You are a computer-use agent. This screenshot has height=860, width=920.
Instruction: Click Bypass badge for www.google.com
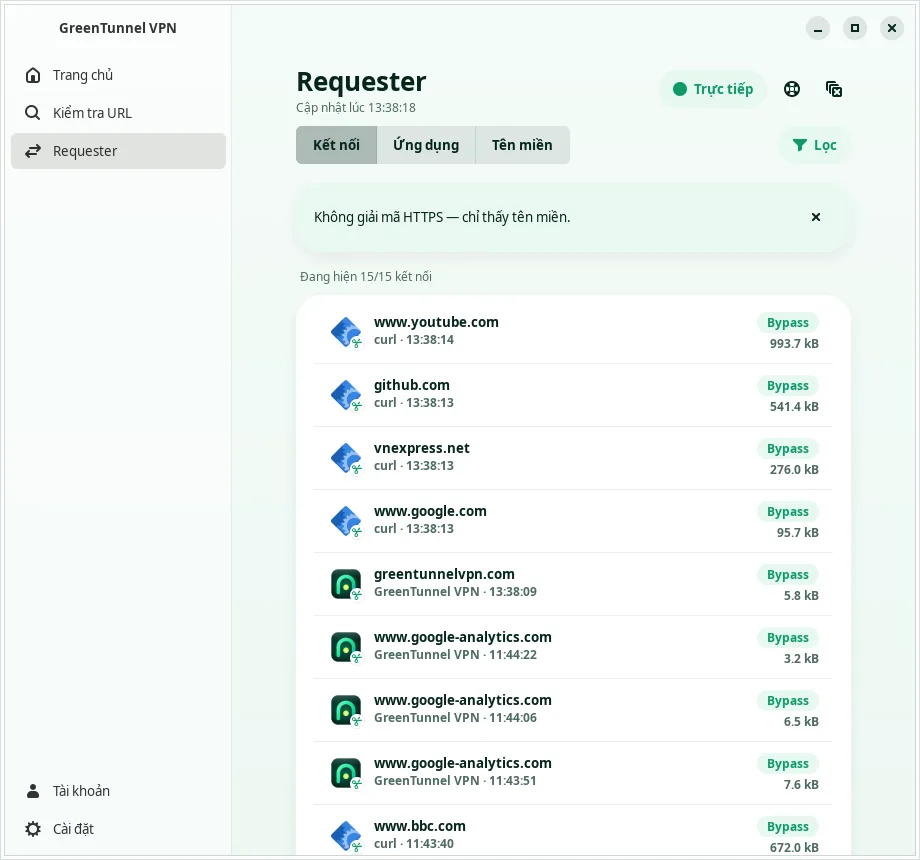tap(787, 512)
